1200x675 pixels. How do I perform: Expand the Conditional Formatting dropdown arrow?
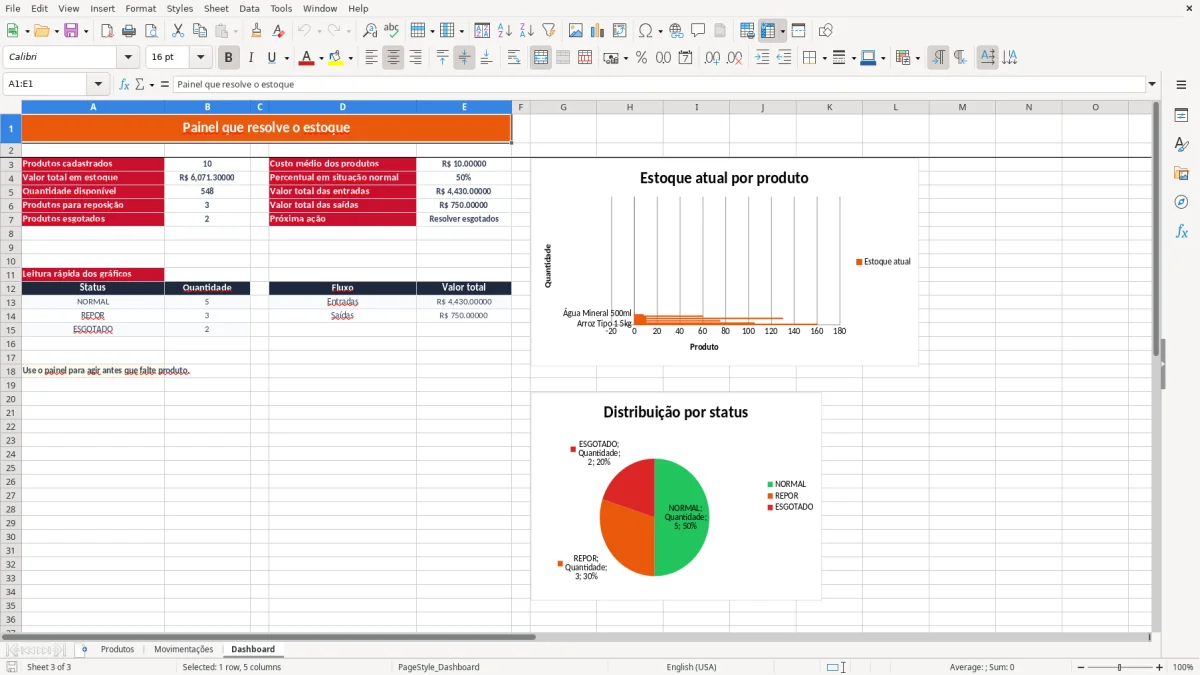click(x=917, y=58)
